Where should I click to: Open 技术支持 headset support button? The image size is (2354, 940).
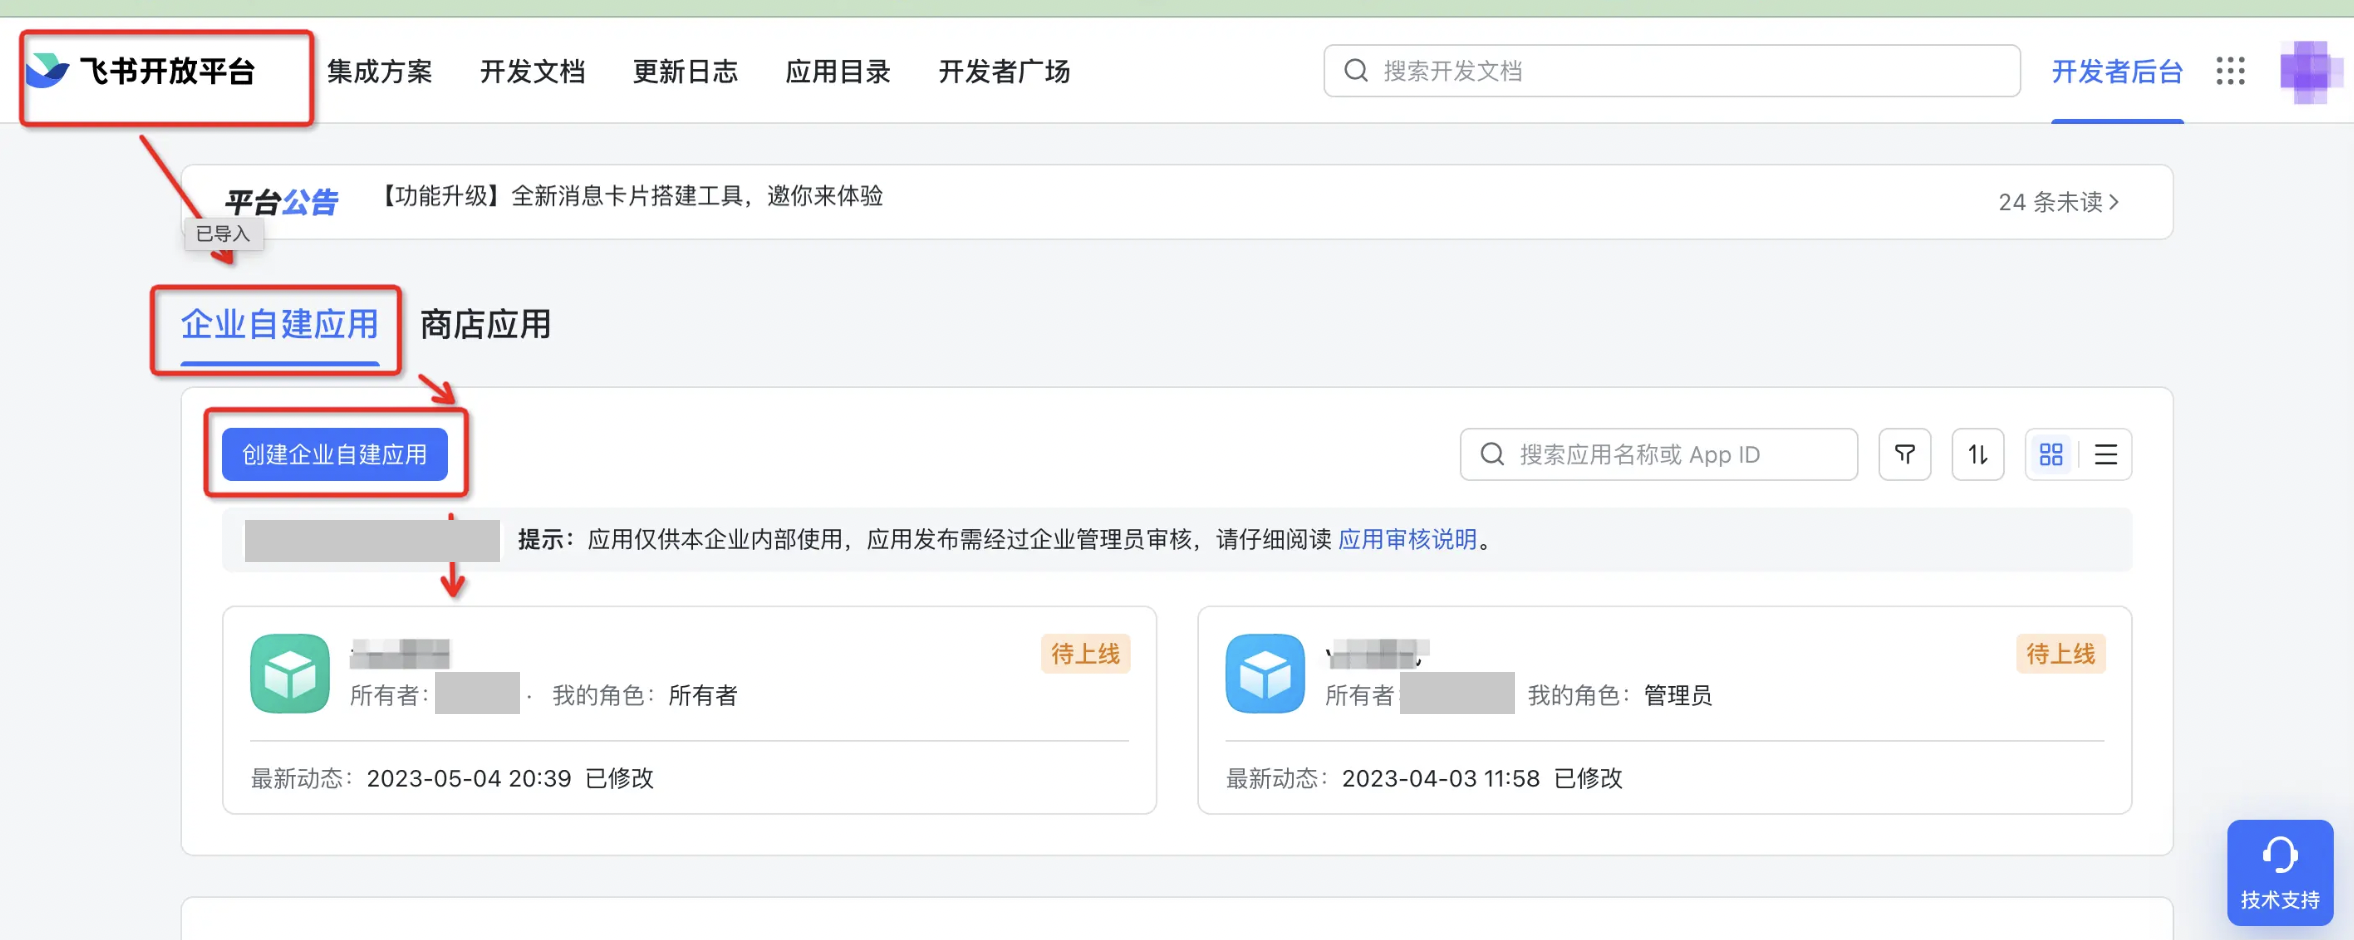coord(2280,873)
